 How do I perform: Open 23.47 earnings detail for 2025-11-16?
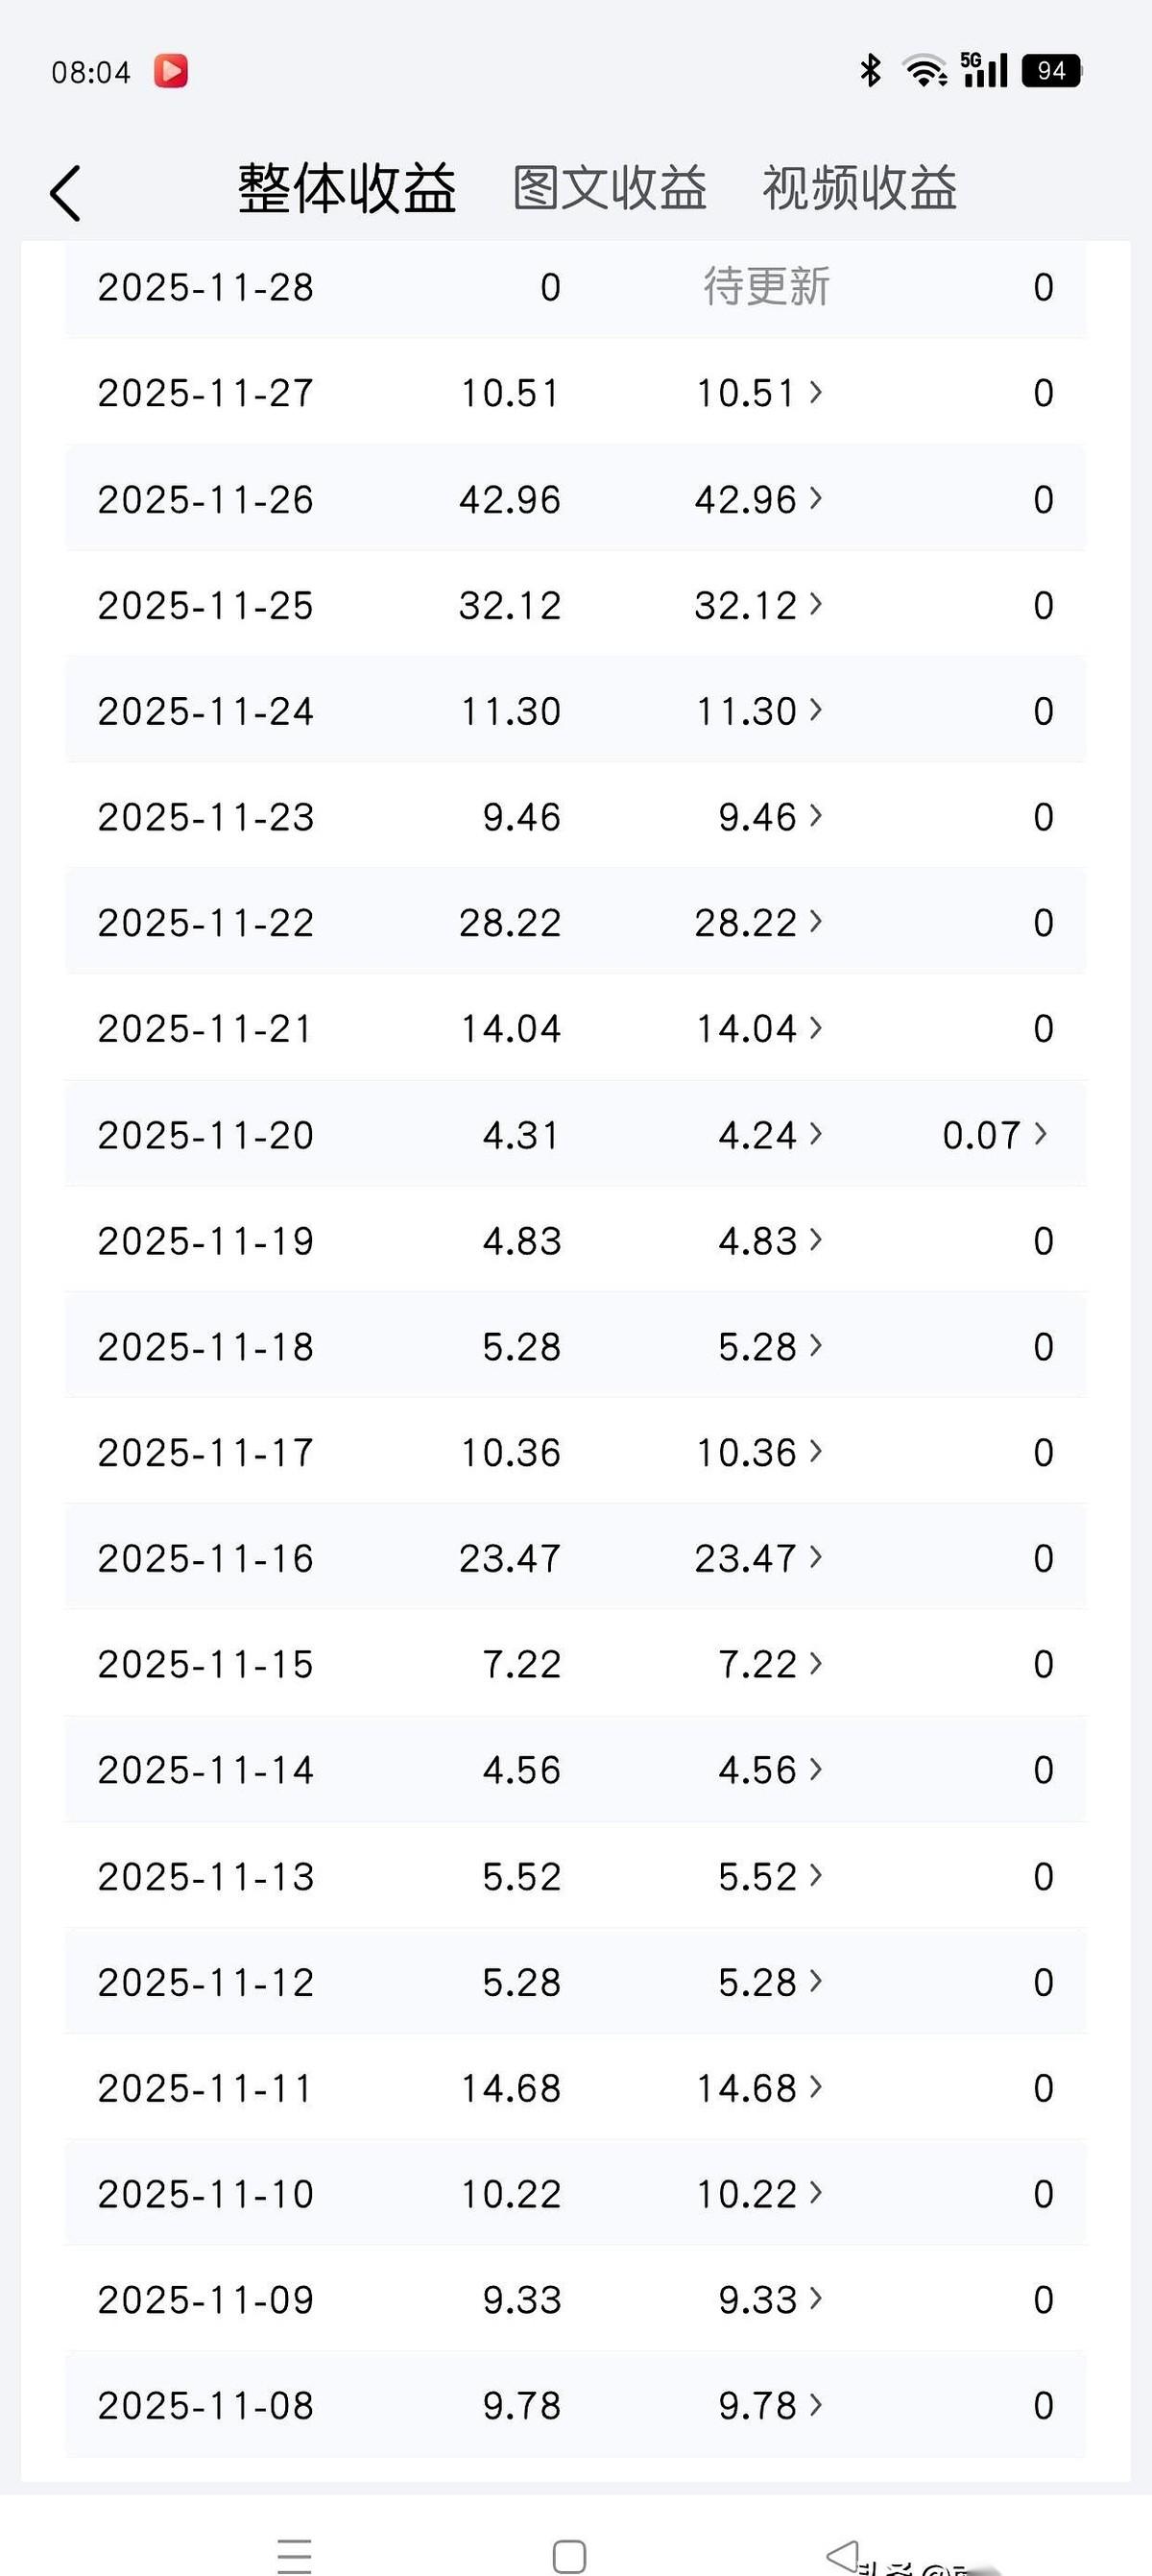tap(759, 1558)
